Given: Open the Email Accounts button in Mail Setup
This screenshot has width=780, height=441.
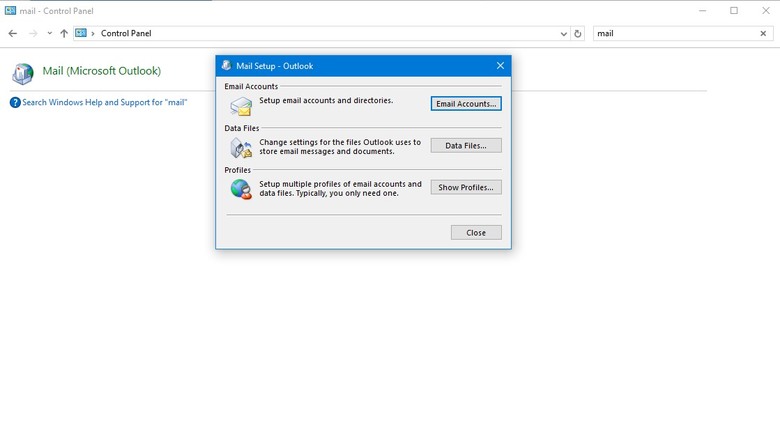Looking at the screenshot, I should pos(466,103).
